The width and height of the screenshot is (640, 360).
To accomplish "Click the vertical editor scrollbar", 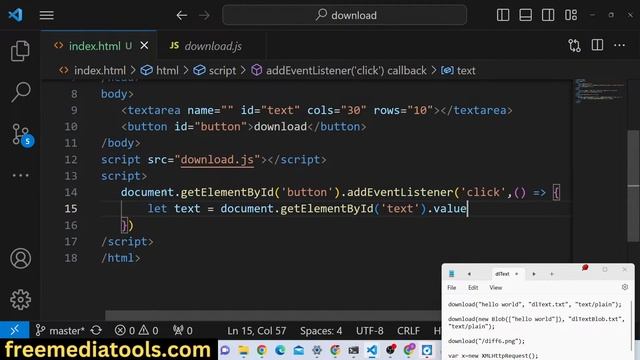I will (x=633, y=186).
